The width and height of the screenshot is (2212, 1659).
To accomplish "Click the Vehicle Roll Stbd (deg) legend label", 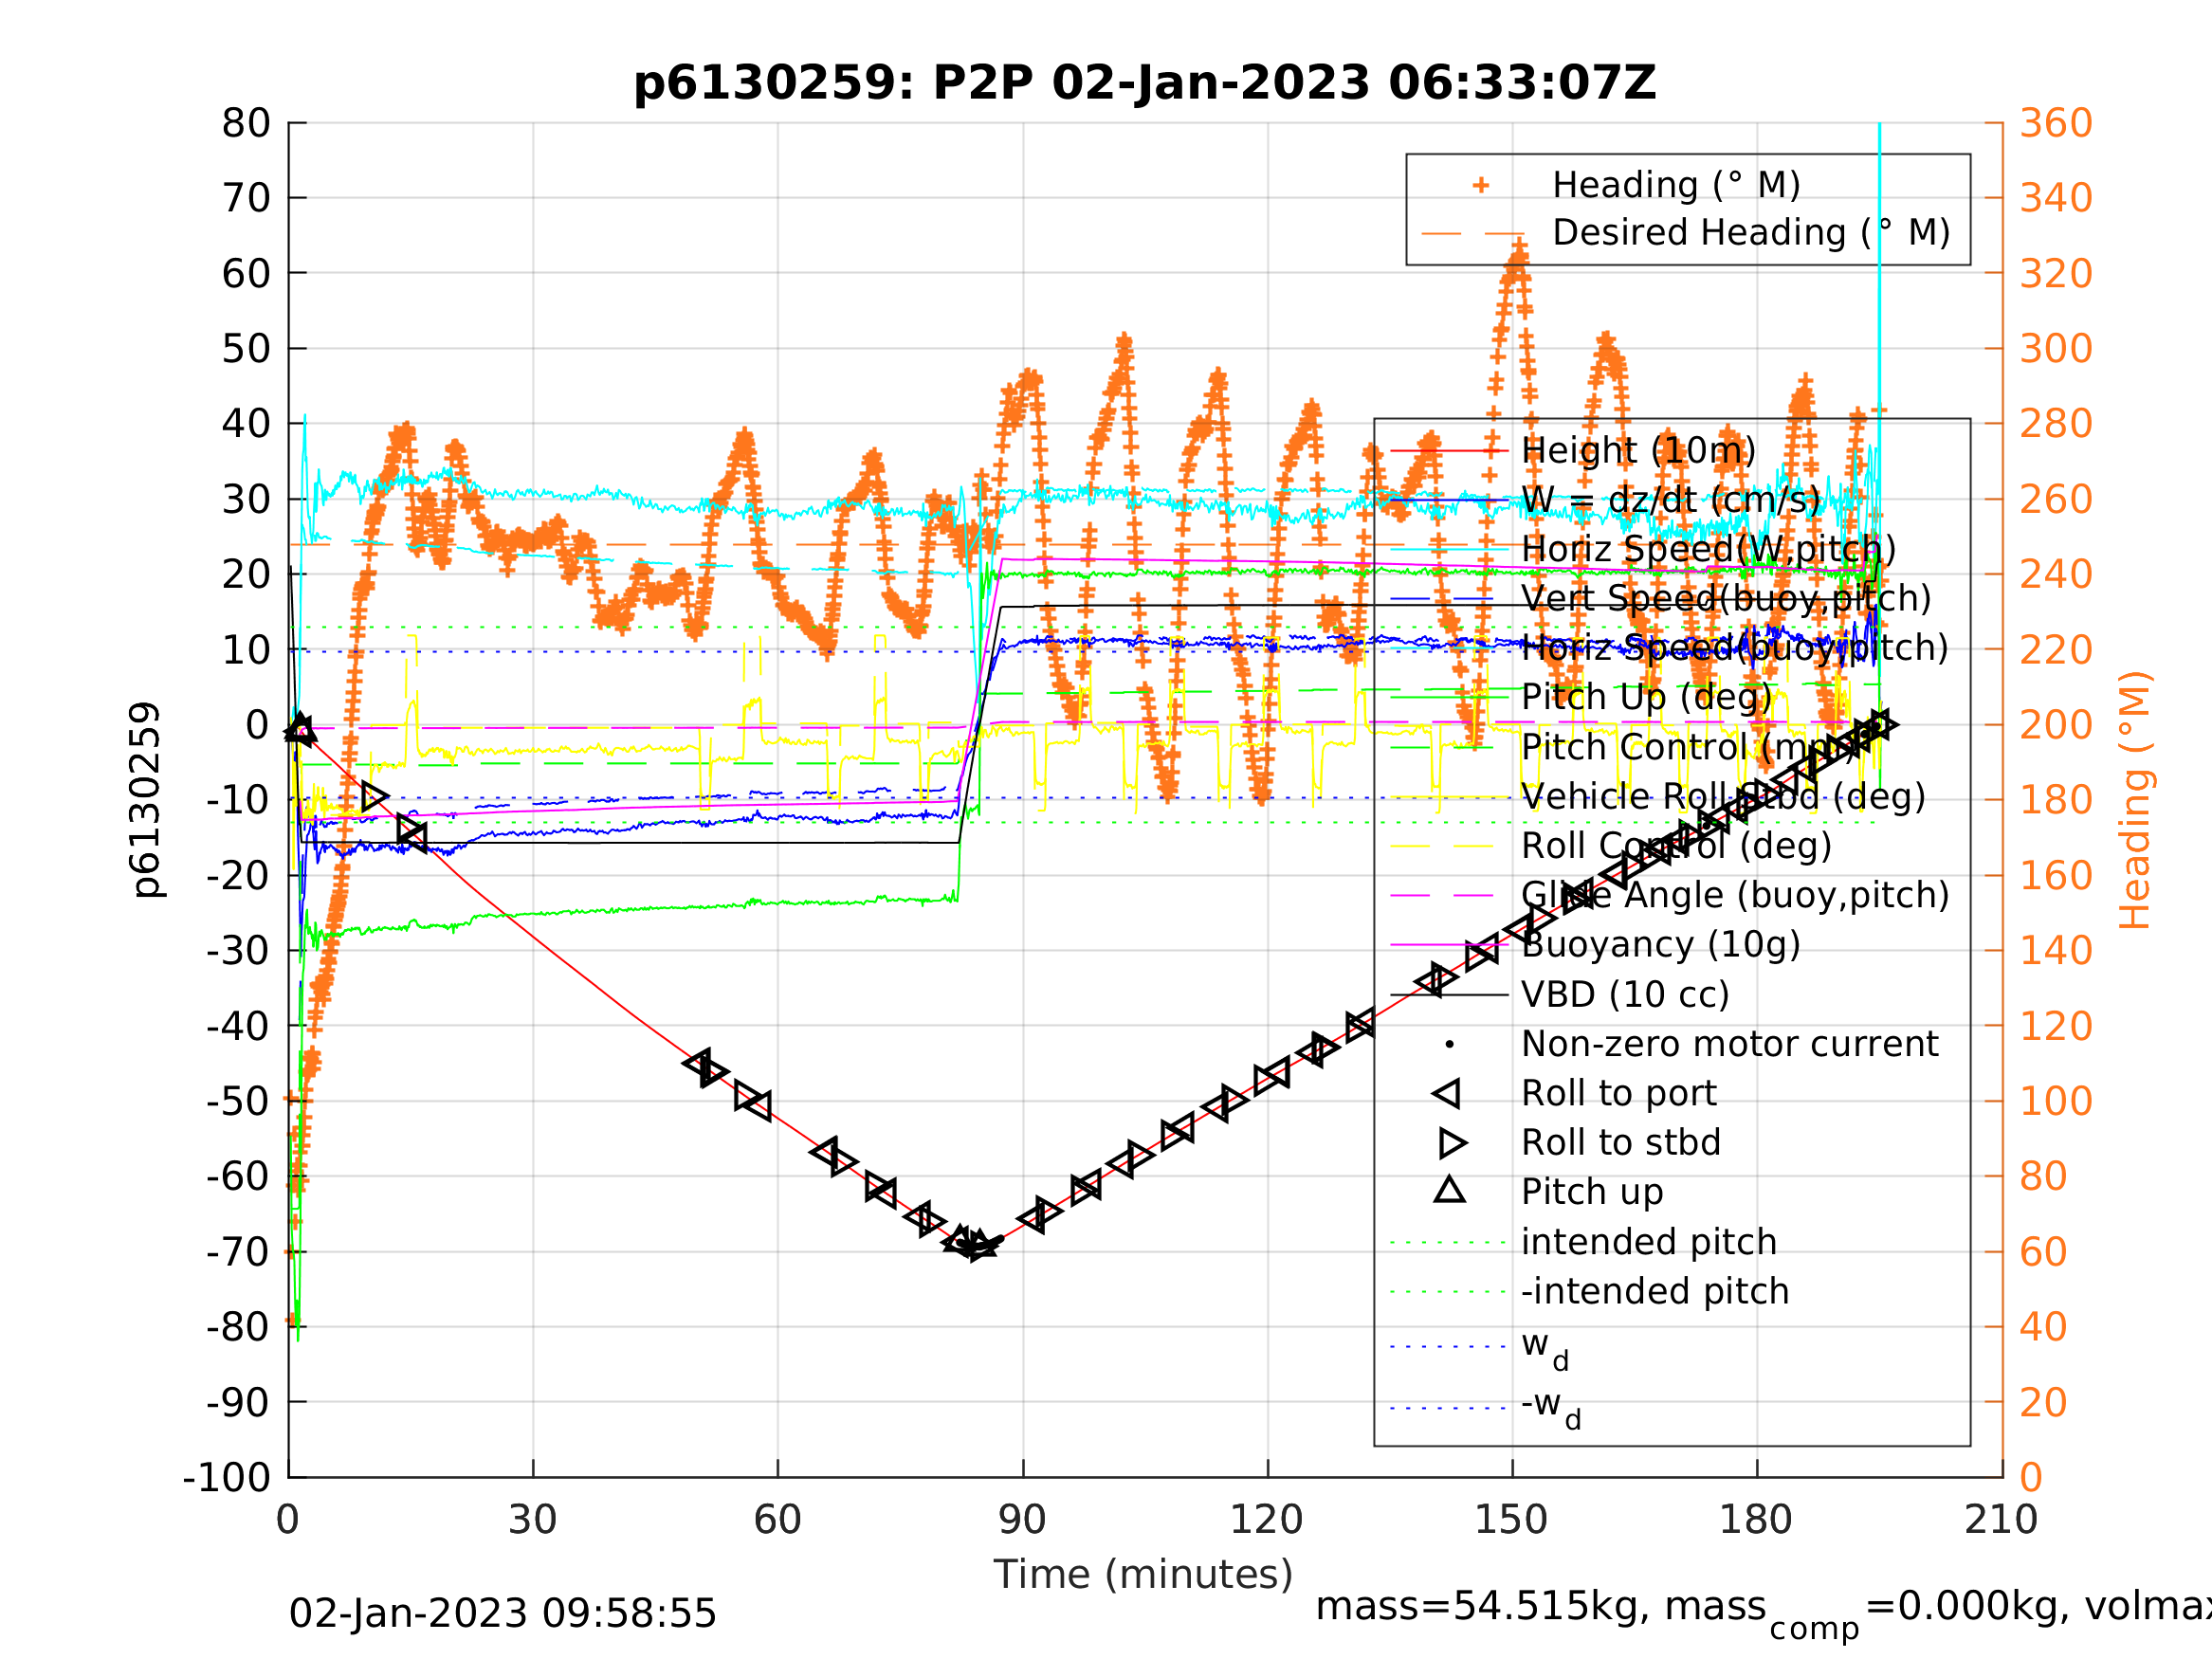I will (1723, 797).
